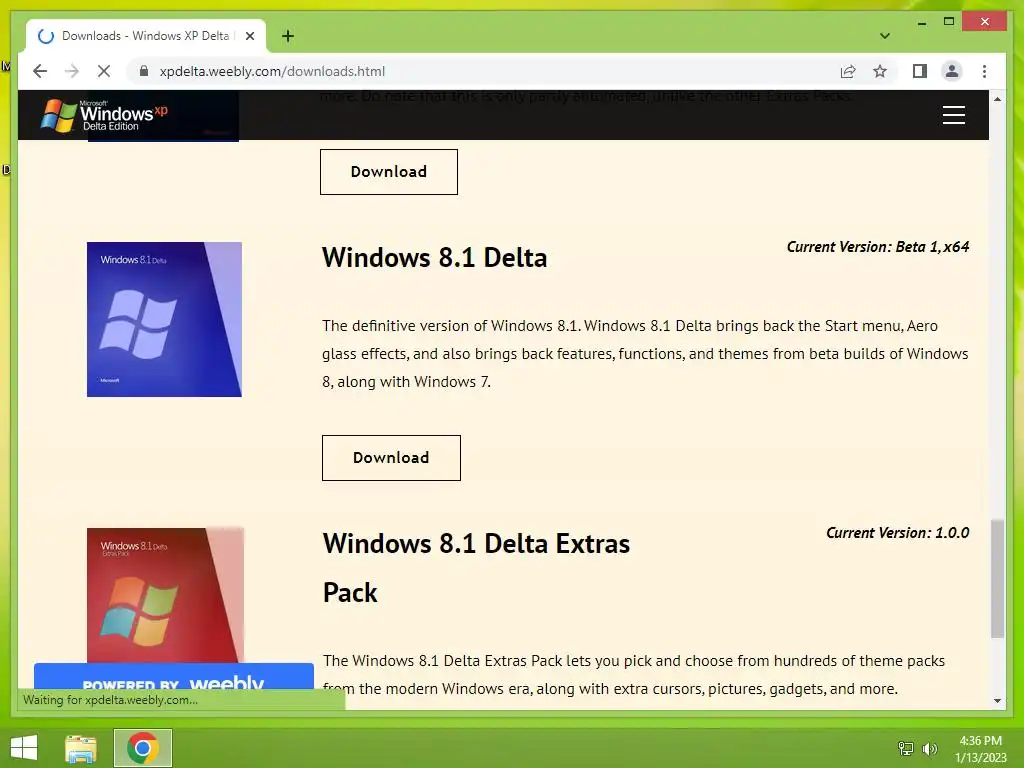Open the Powered by Weebly banner
This screenshot has width=1024, height=768.
174,677
